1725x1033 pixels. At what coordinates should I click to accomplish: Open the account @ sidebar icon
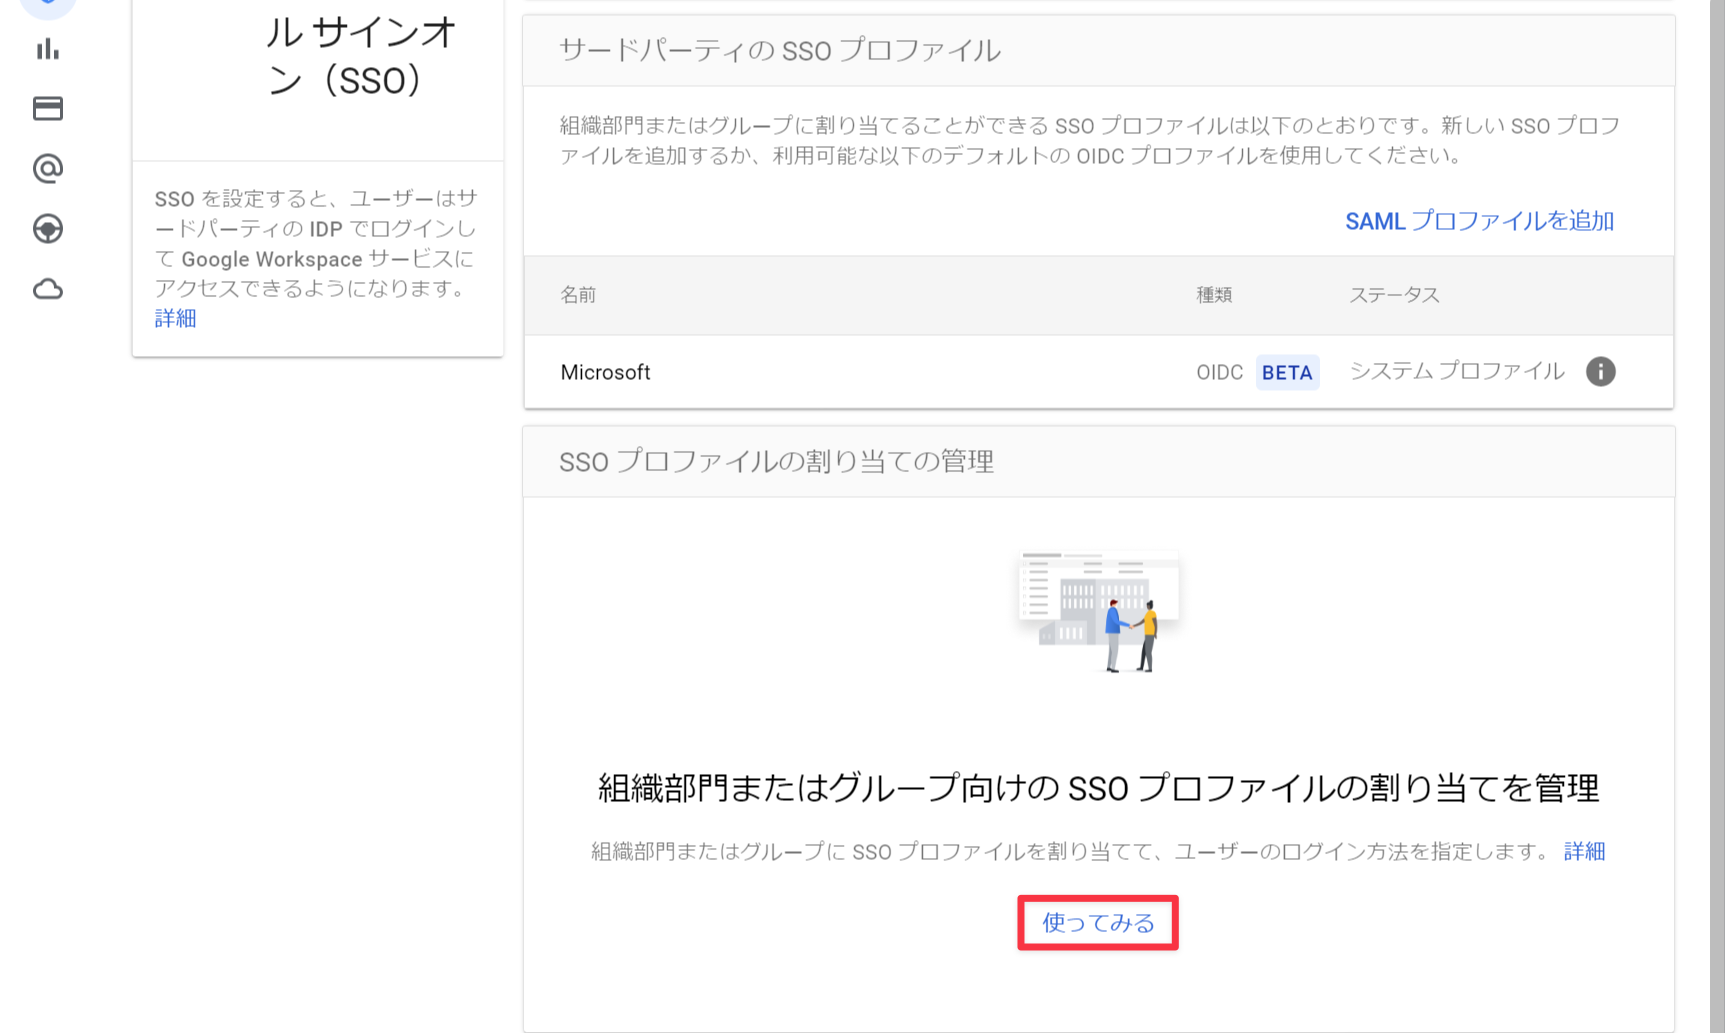[47, 168]
